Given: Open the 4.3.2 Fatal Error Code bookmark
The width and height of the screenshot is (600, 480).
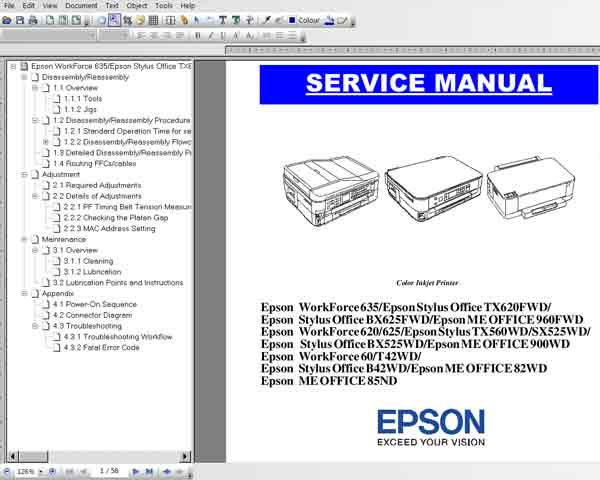Looking at the screenshot, I should [101, 348].
